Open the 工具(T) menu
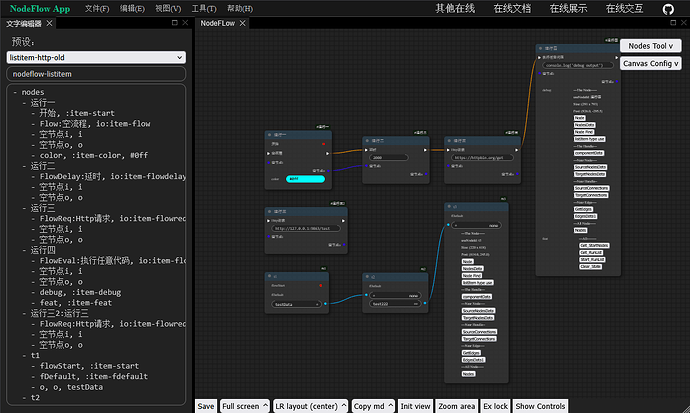 204,9
